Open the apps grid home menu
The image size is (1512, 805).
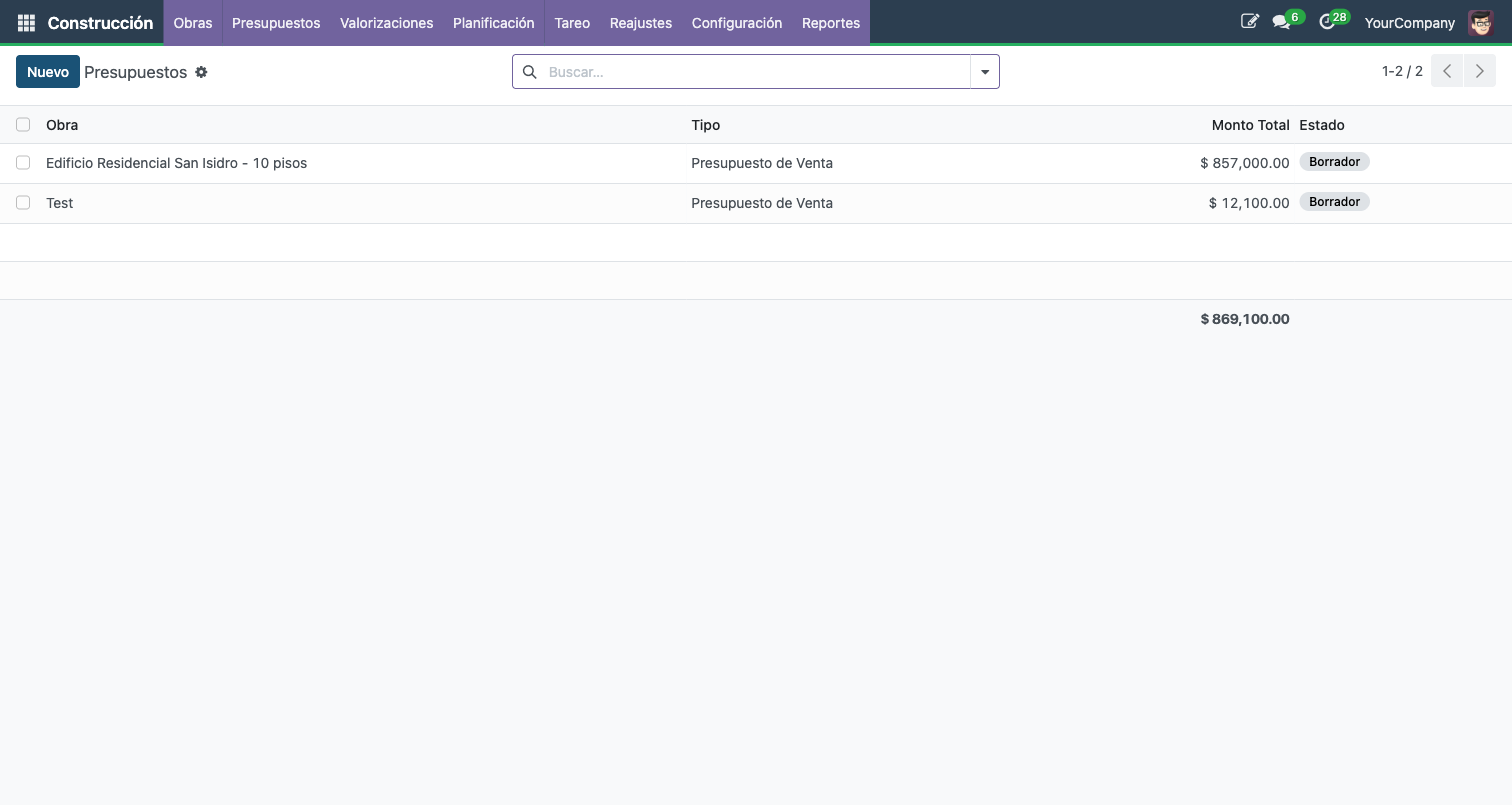[26, 22]
